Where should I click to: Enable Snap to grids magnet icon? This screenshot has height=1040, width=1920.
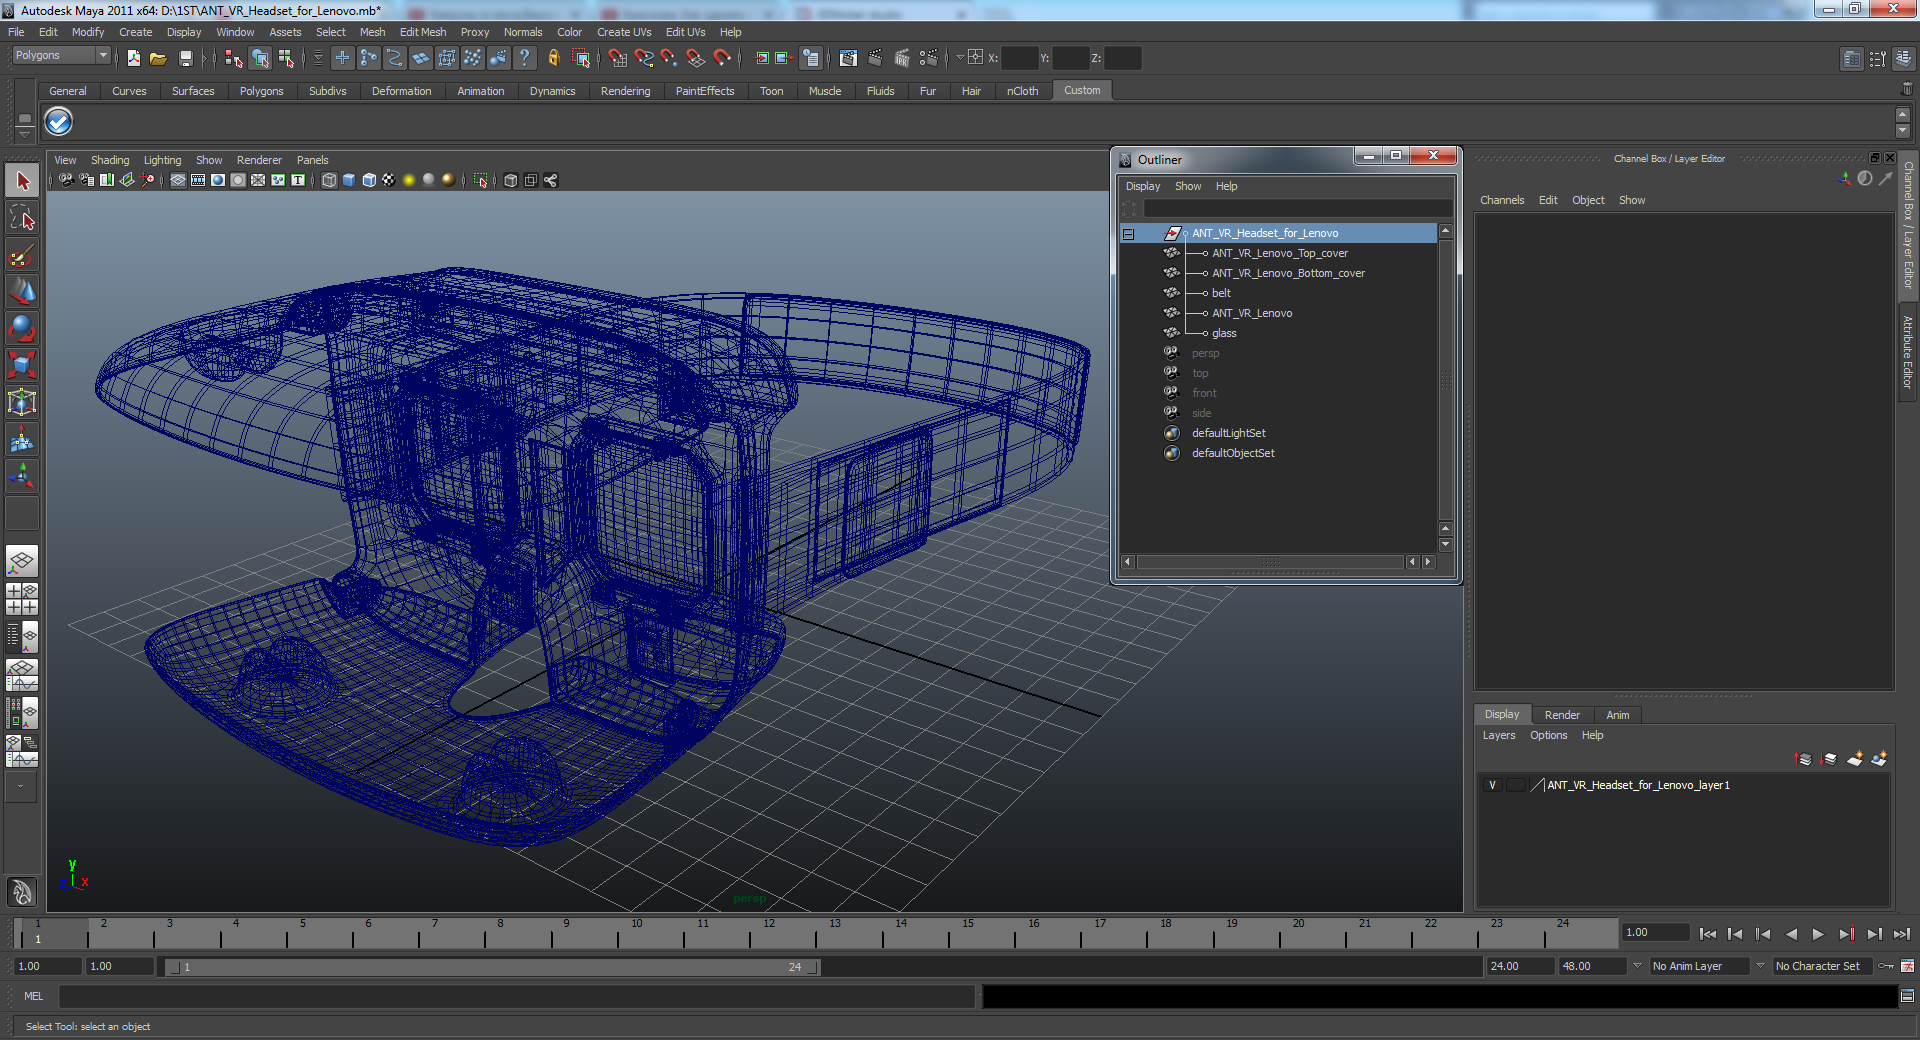tap(617, 58)
